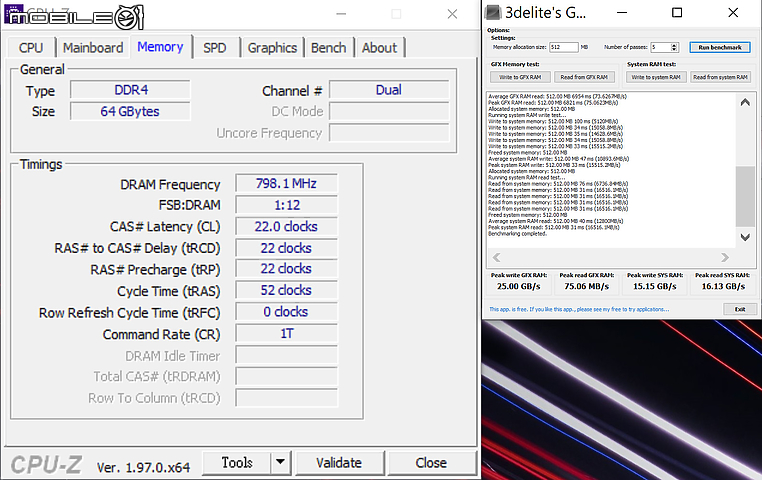Run benchmark in 3delite's window

pos(720,47)
